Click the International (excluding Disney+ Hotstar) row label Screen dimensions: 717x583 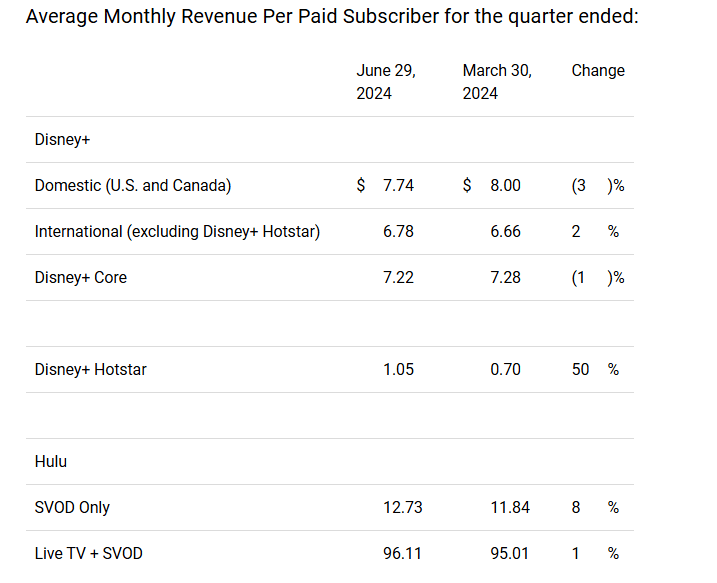click(177, 231)
